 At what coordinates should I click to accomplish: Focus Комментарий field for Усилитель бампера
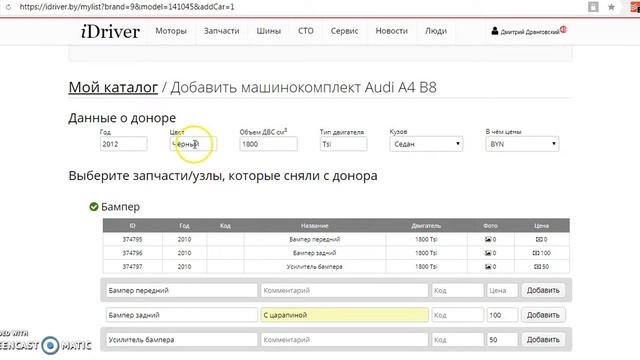(x=344, y=340)
